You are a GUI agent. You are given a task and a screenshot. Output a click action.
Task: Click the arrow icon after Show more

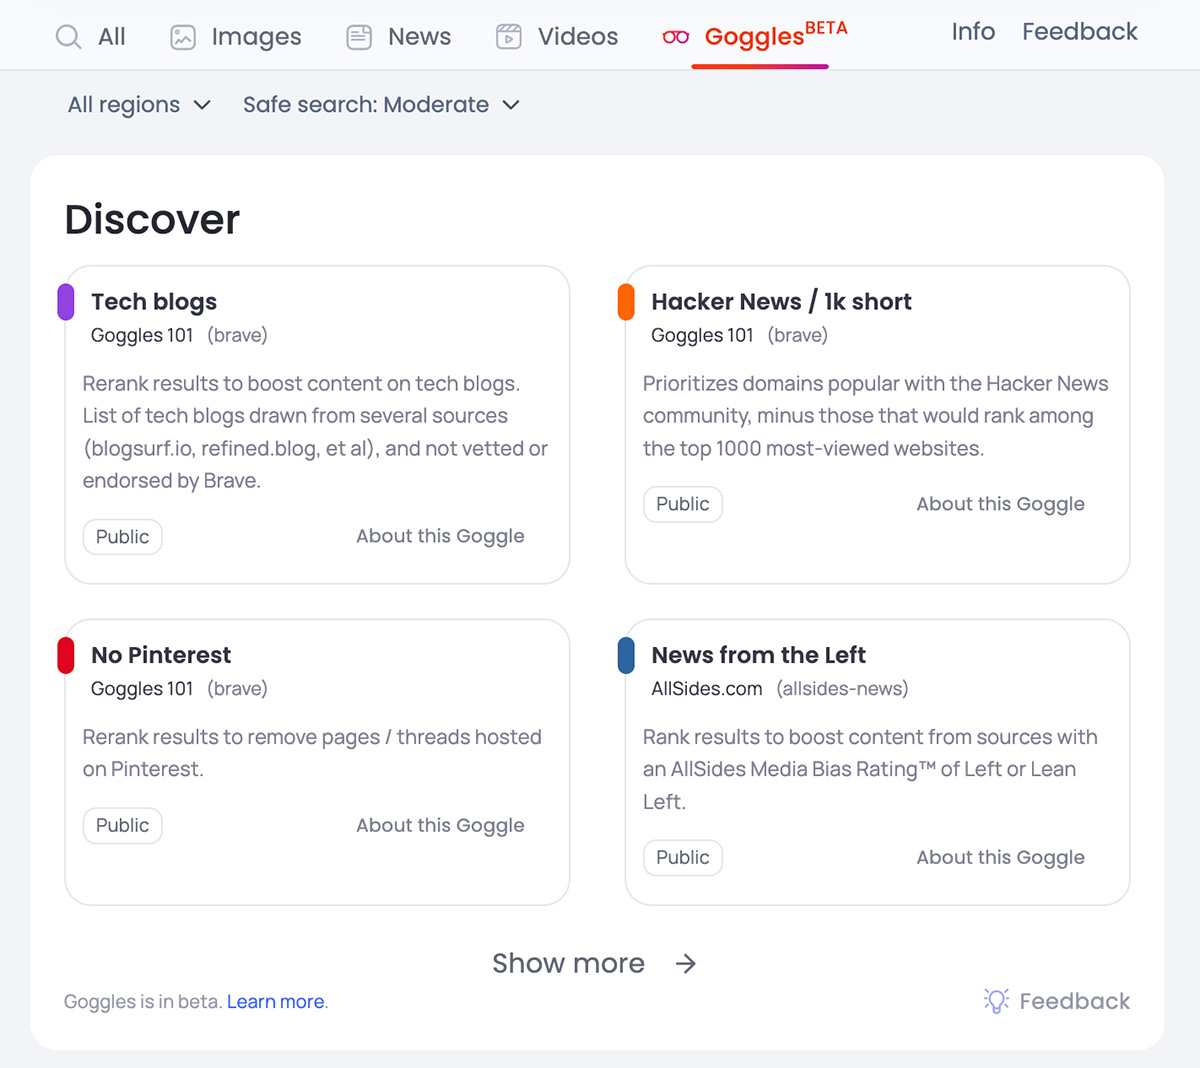pos(685,964)
